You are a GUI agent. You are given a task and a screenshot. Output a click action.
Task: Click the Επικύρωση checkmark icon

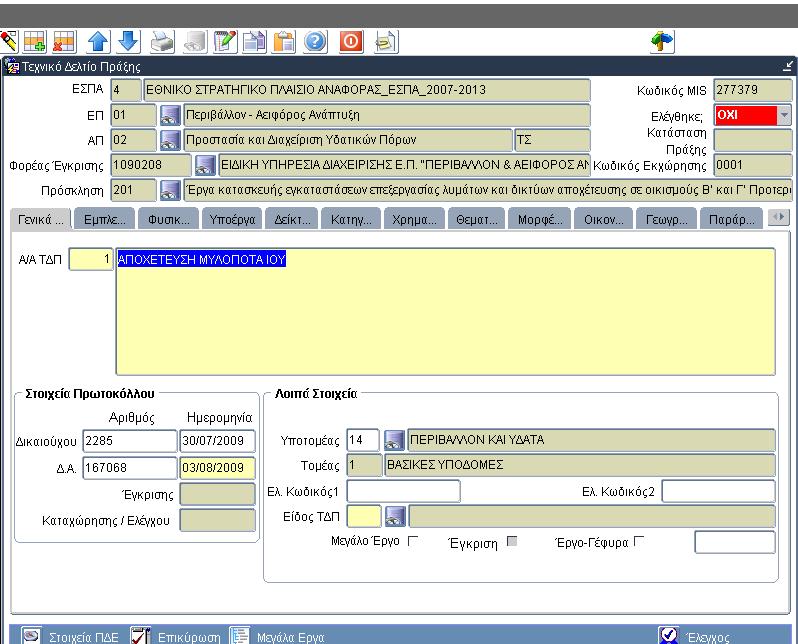coord(140,636)
